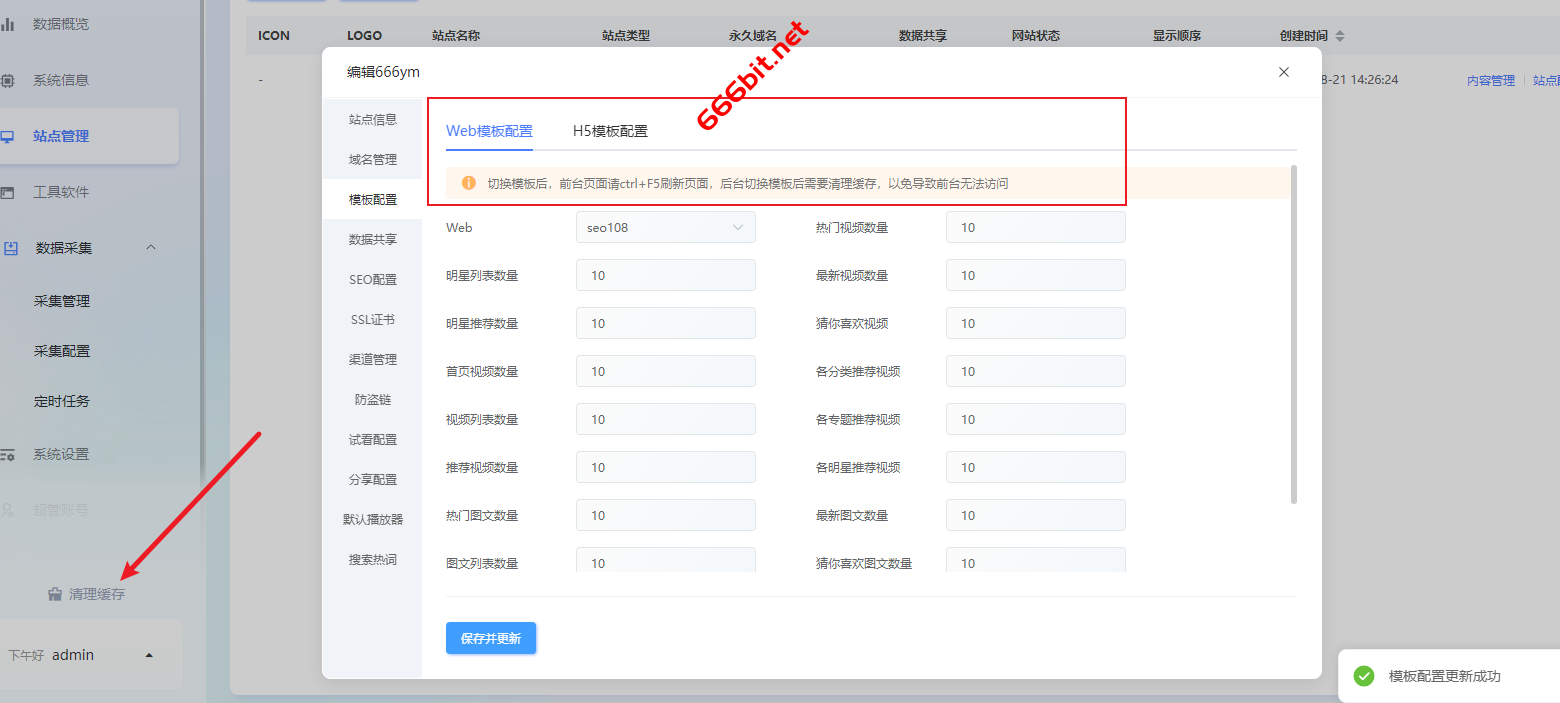Open 采集管理 under 数据采集

[62, 301]
